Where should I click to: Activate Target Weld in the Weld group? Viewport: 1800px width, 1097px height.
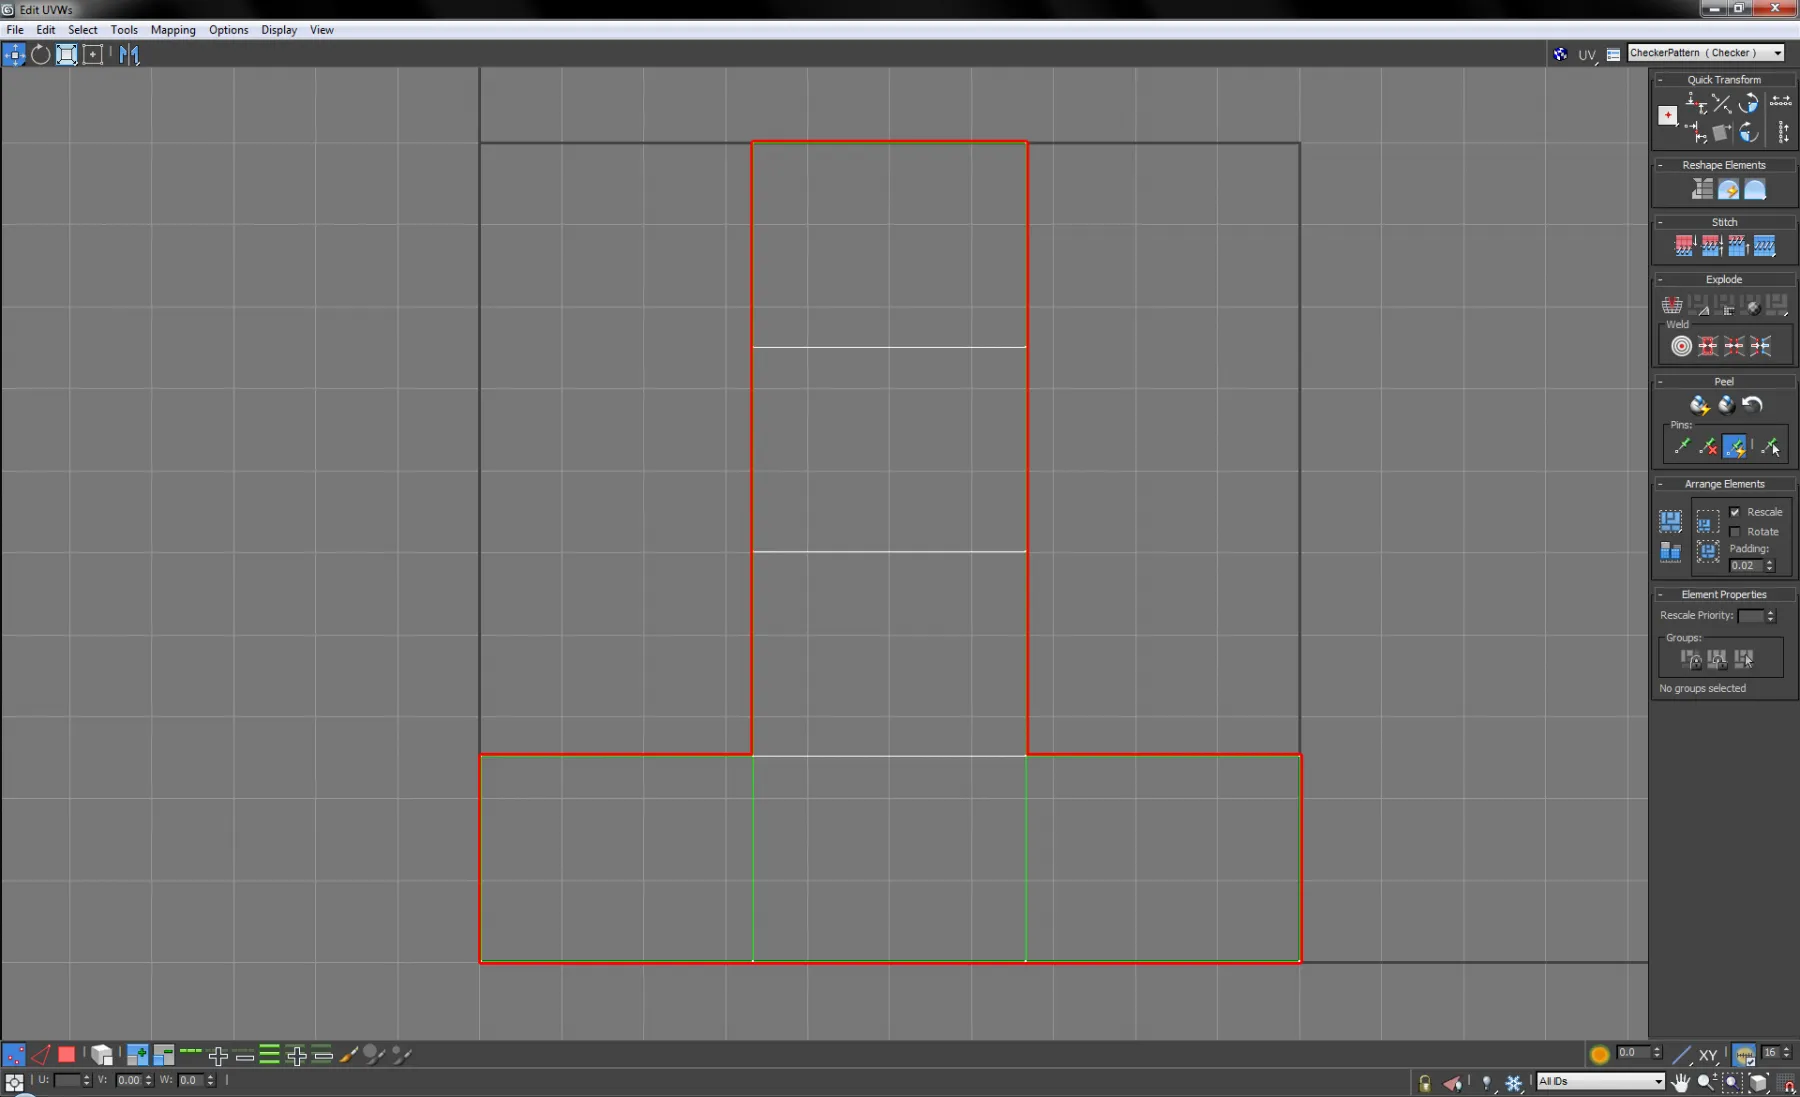pos(1681,346)
